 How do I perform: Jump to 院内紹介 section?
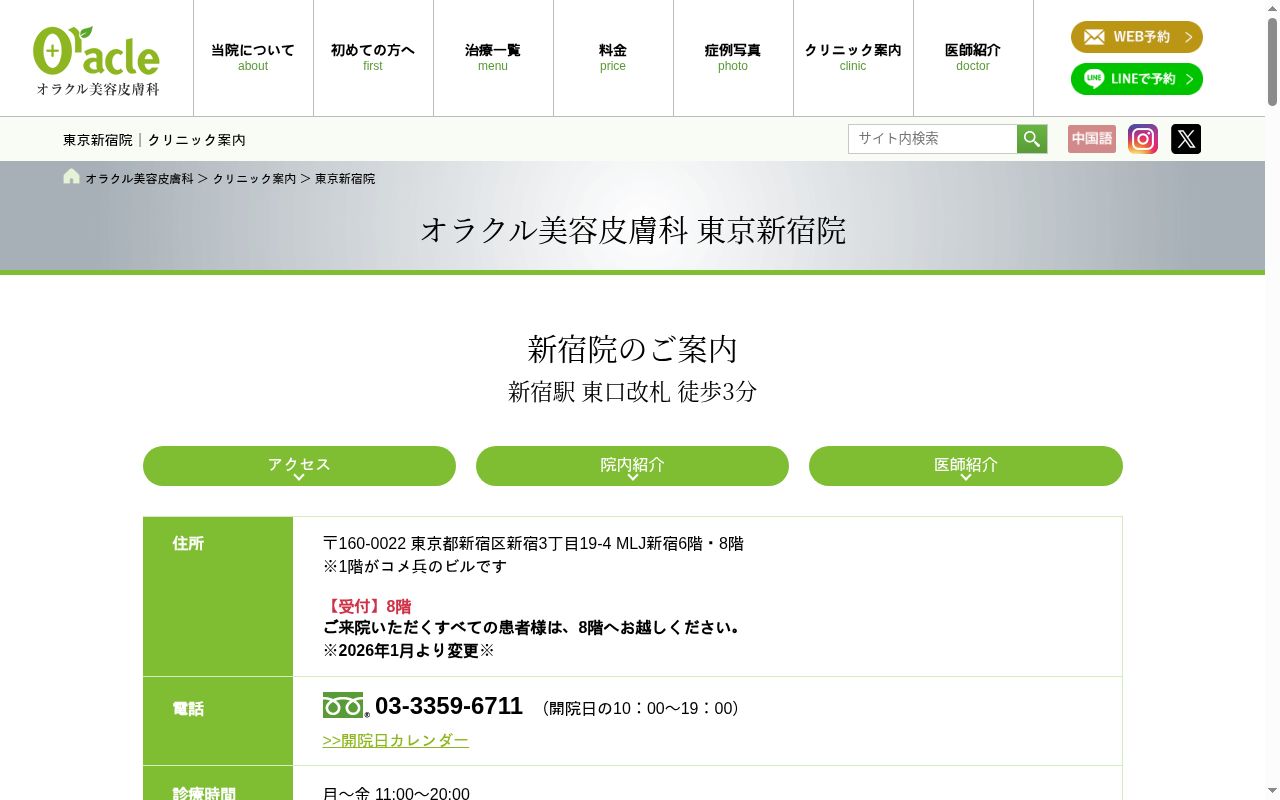tap(632, 466)
